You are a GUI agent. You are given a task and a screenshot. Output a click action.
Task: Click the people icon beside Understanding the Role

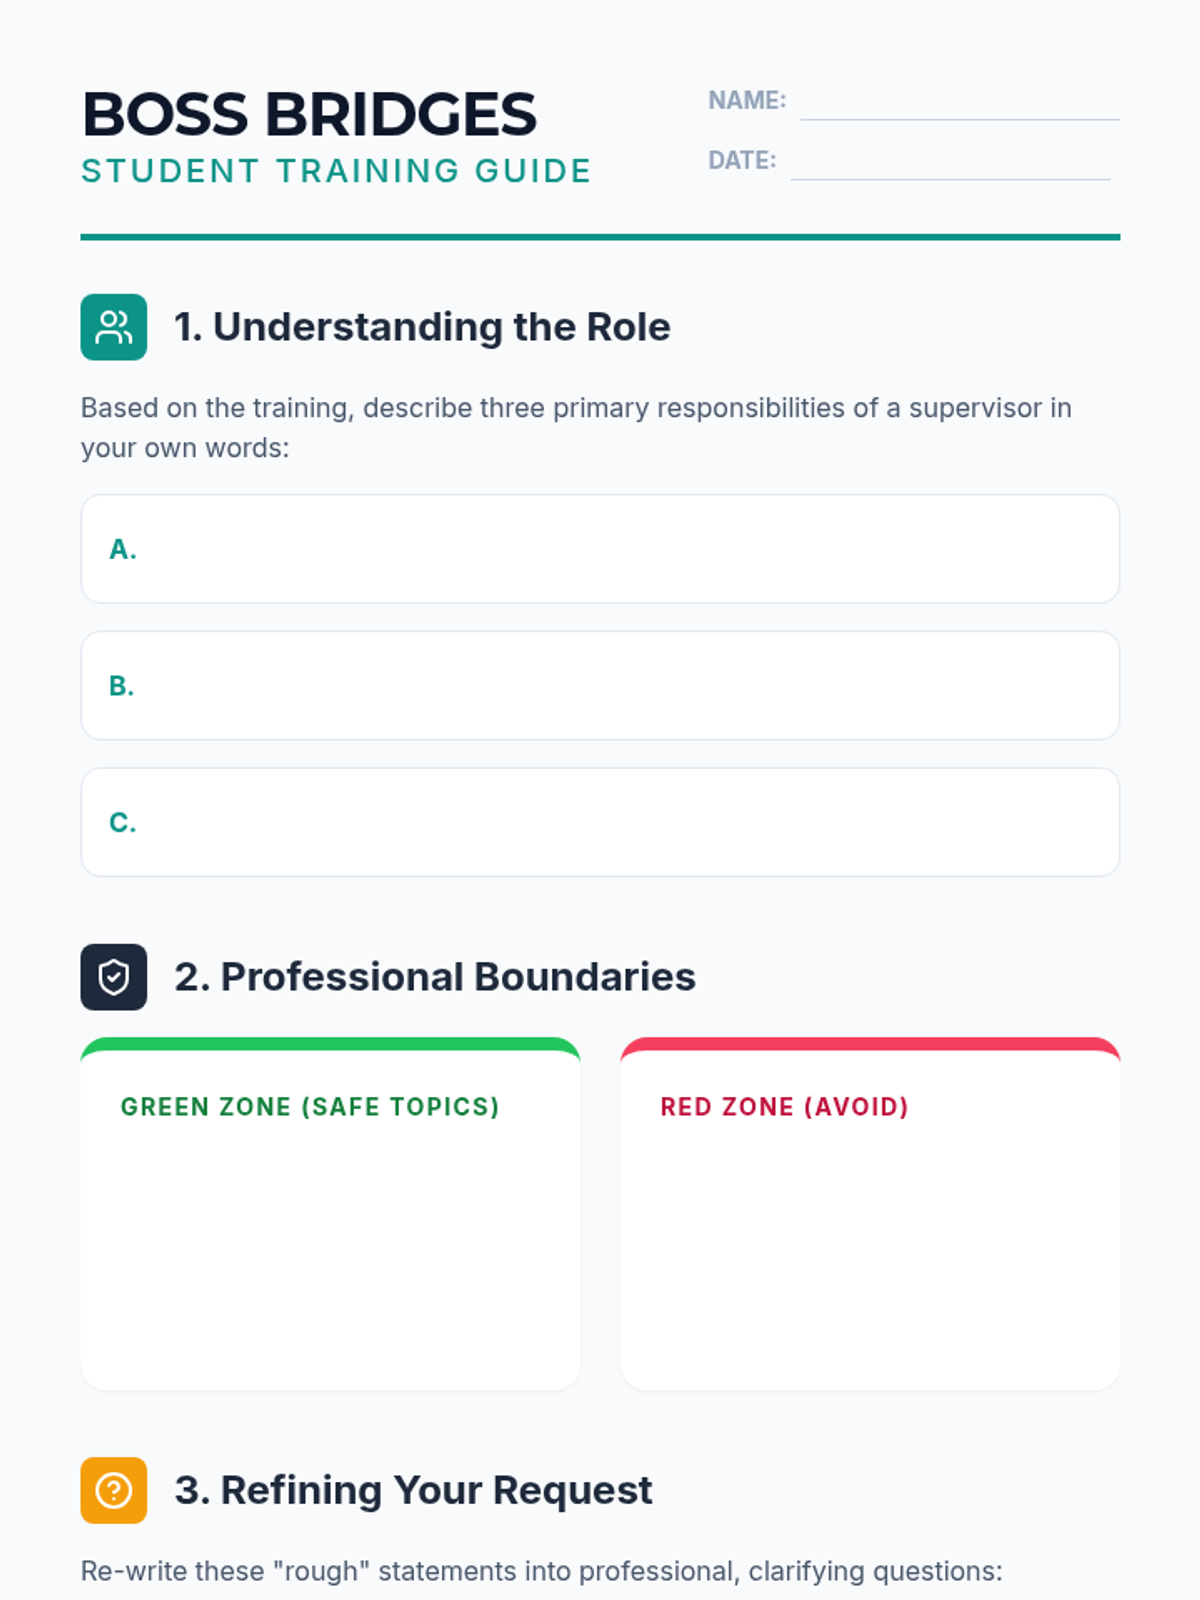[114, 327]
